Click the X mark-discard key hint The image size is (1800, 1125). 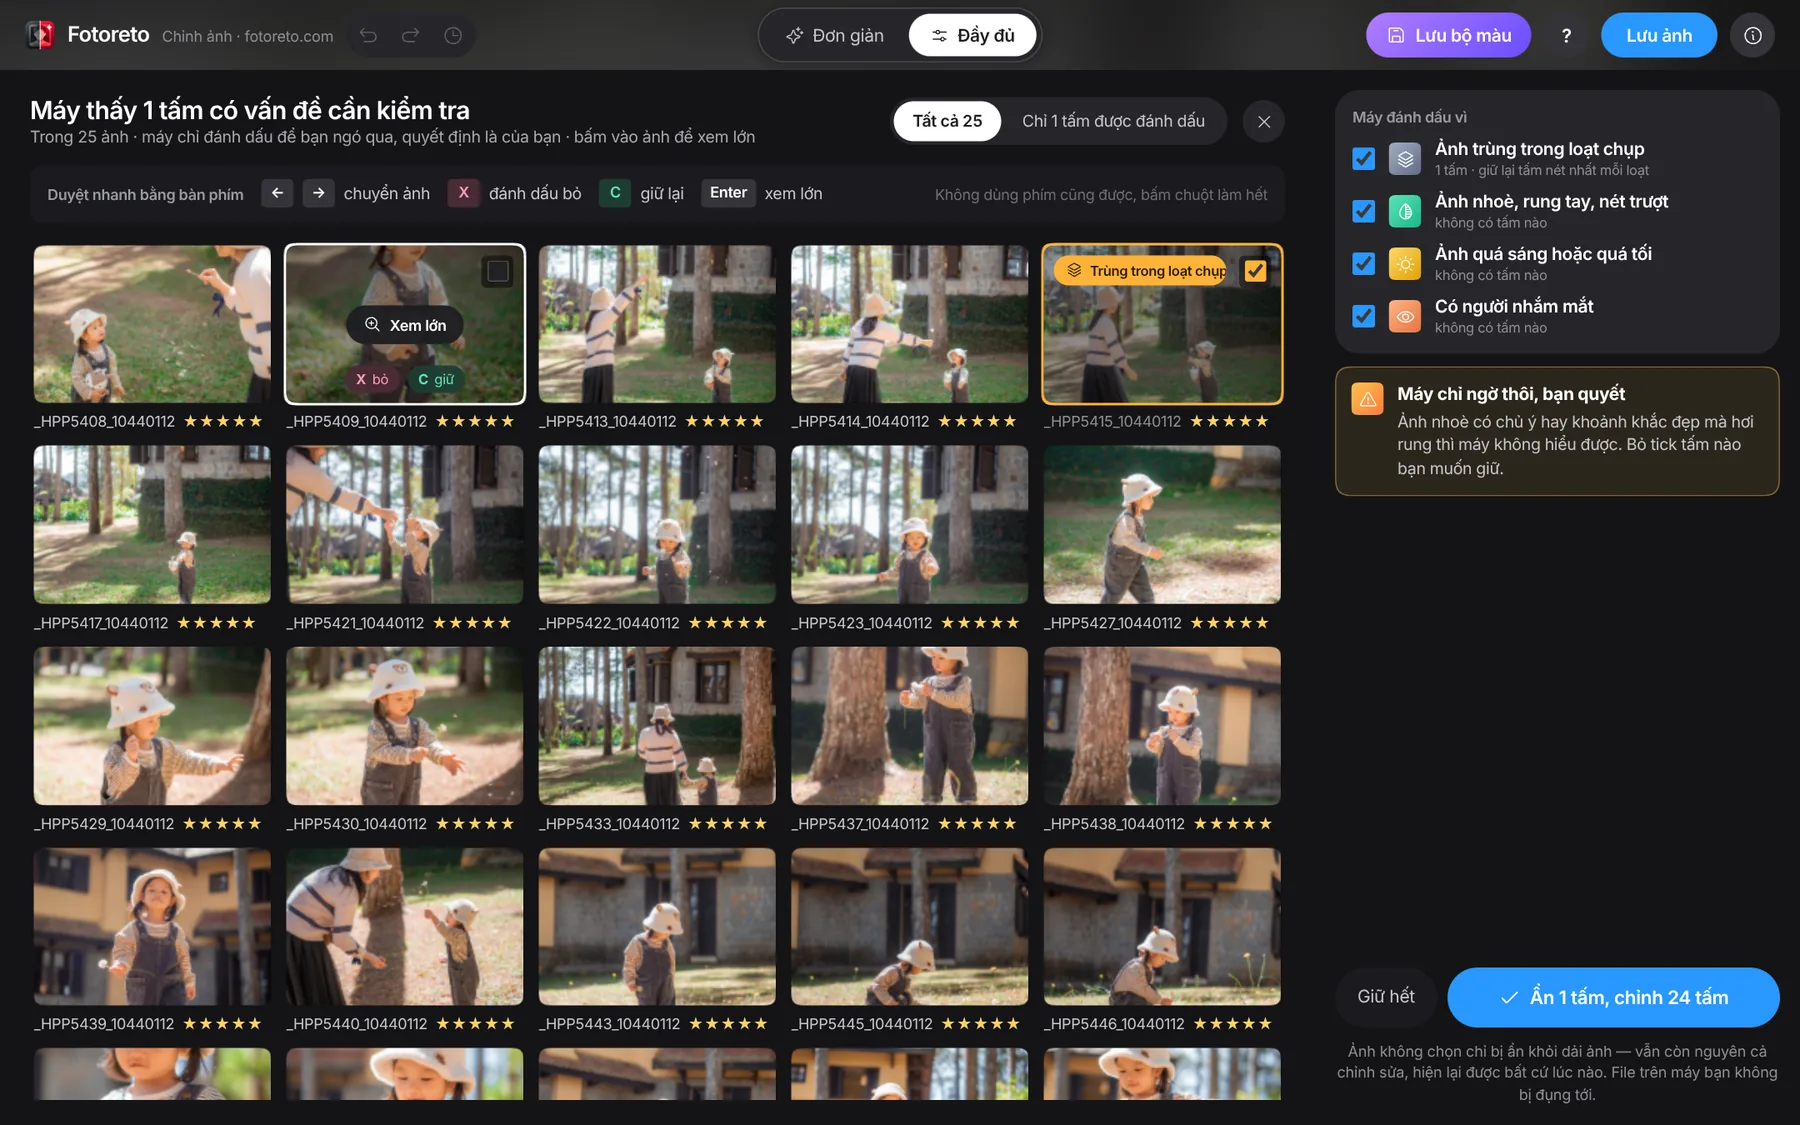(463, 193)
